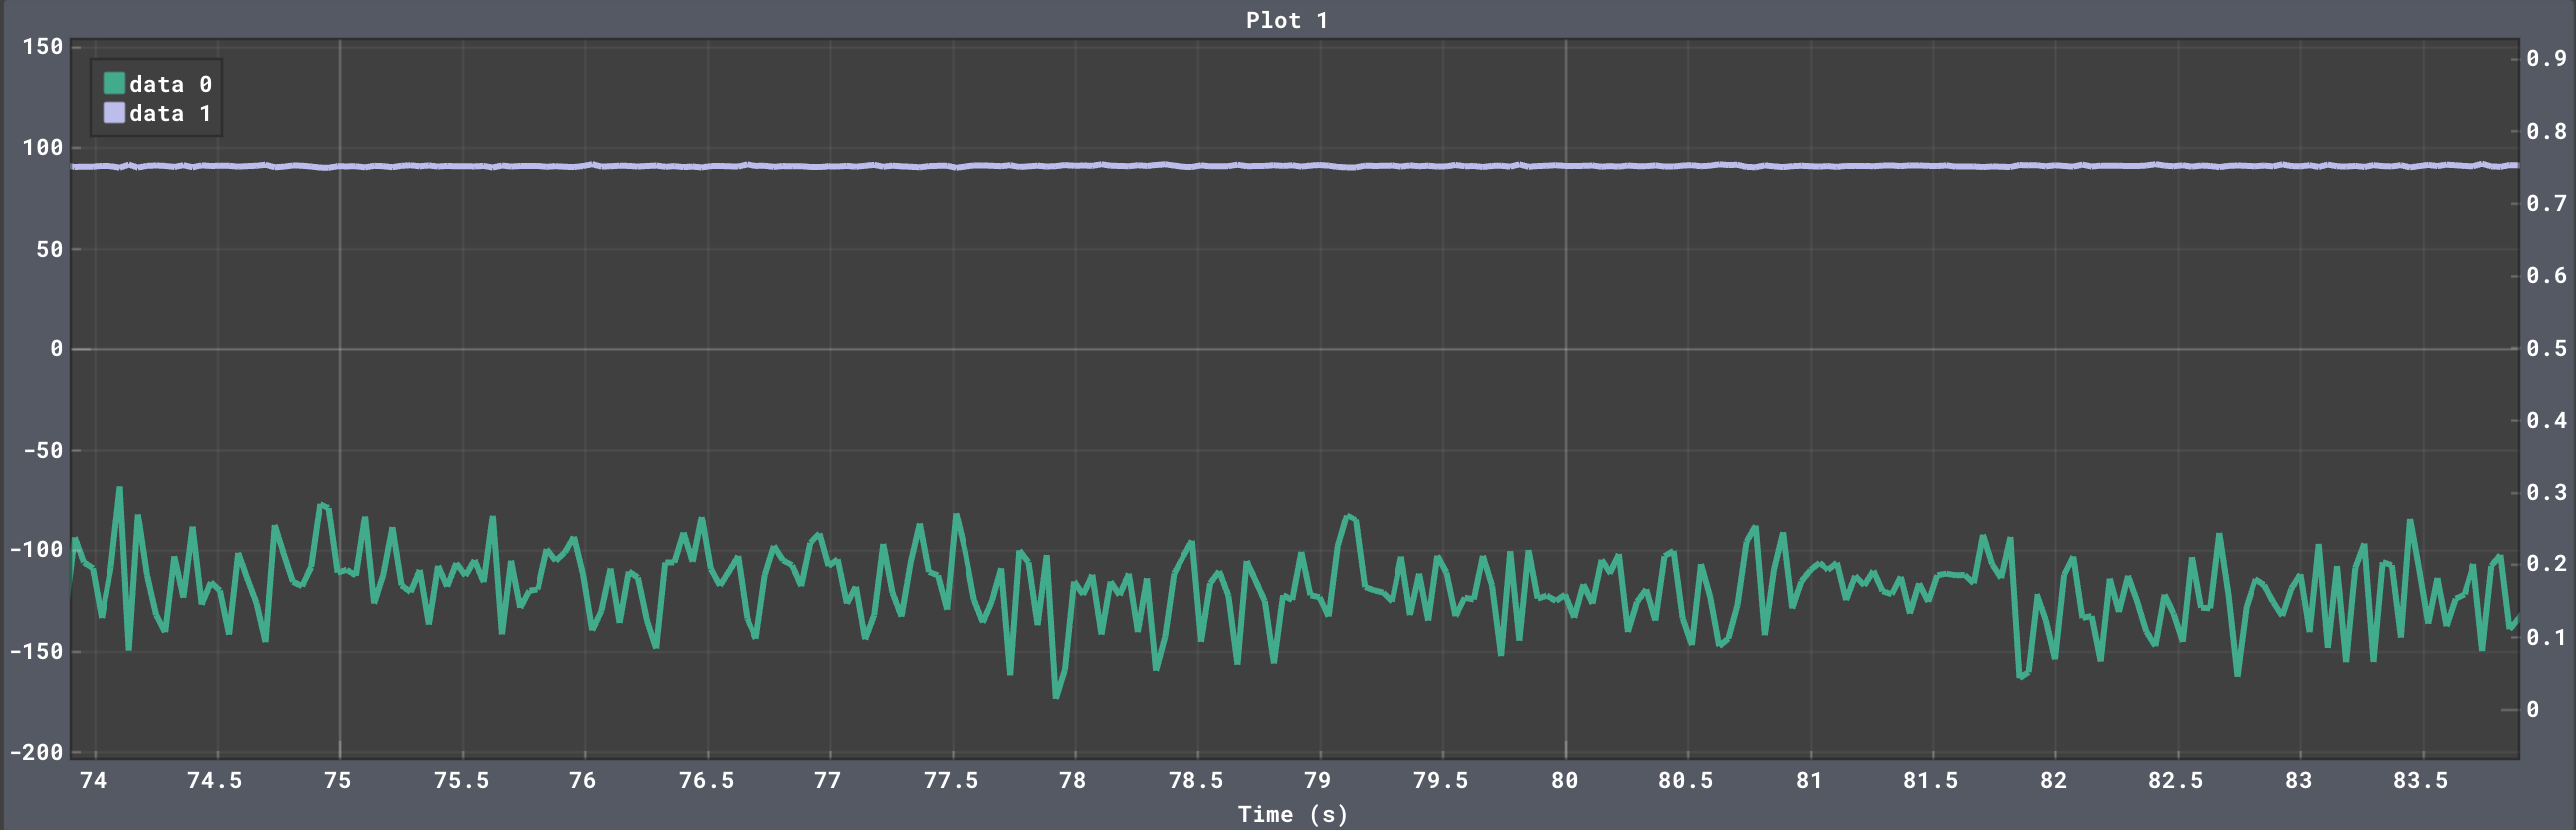The width and height of the screenshot is (2576, 830).
Task: Click the 0.1 label on right axis
Action: point(2546,637)
